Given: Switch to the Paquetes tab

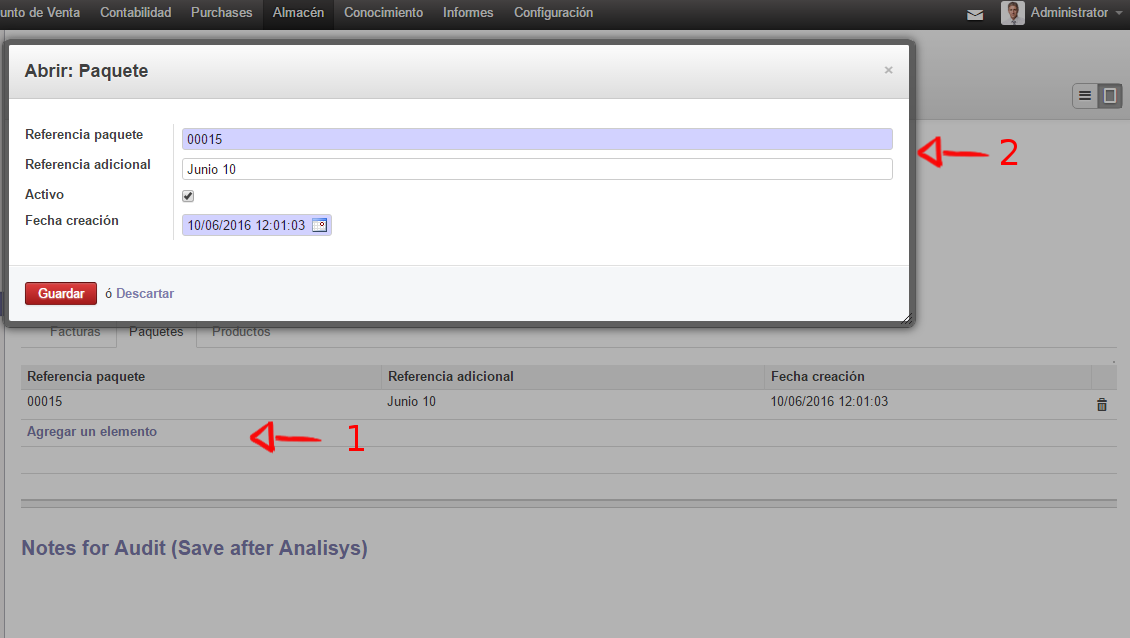Looking at the screenshot, I should [156, 332].
